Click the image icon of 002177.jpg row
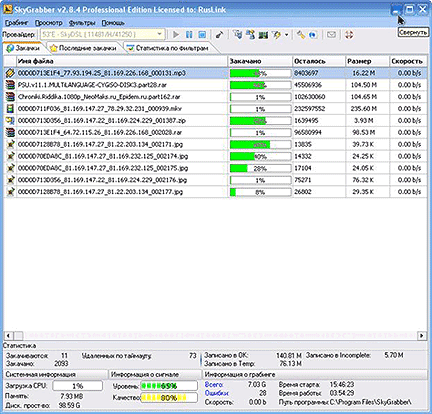This screenshot has width=432, height=414. coord(10,192)
